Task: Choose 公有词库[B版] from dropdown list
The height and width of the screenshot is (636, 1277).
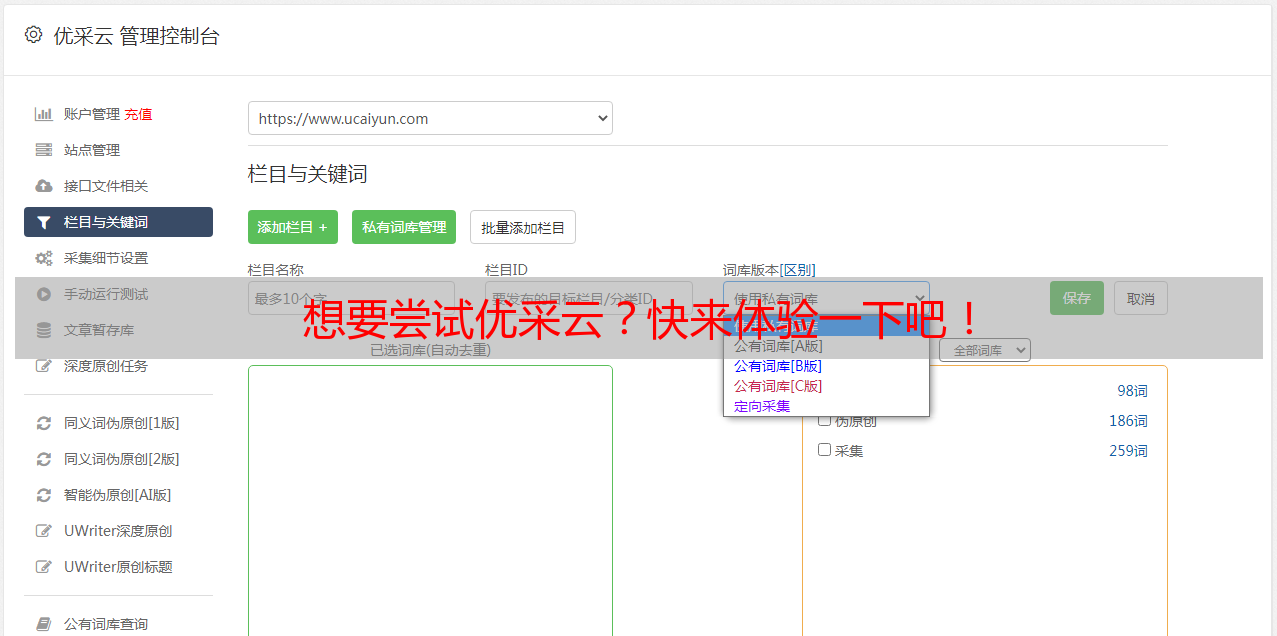Action: click(x=777, y=366)
